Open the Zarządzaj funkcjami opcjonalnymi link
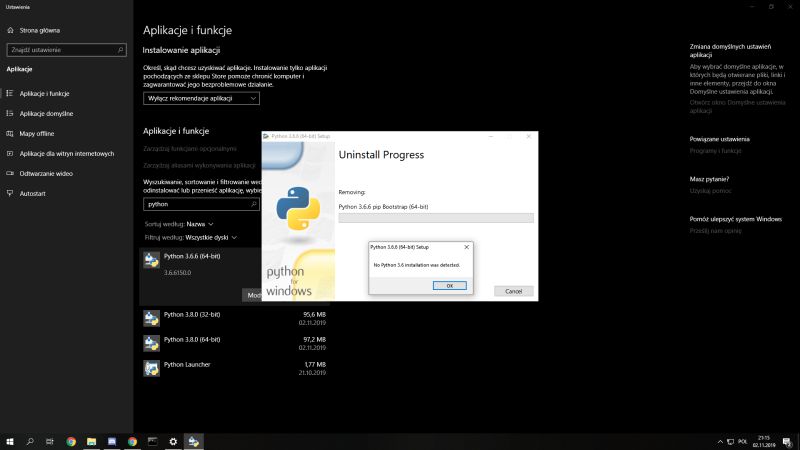 coord(190,149)
